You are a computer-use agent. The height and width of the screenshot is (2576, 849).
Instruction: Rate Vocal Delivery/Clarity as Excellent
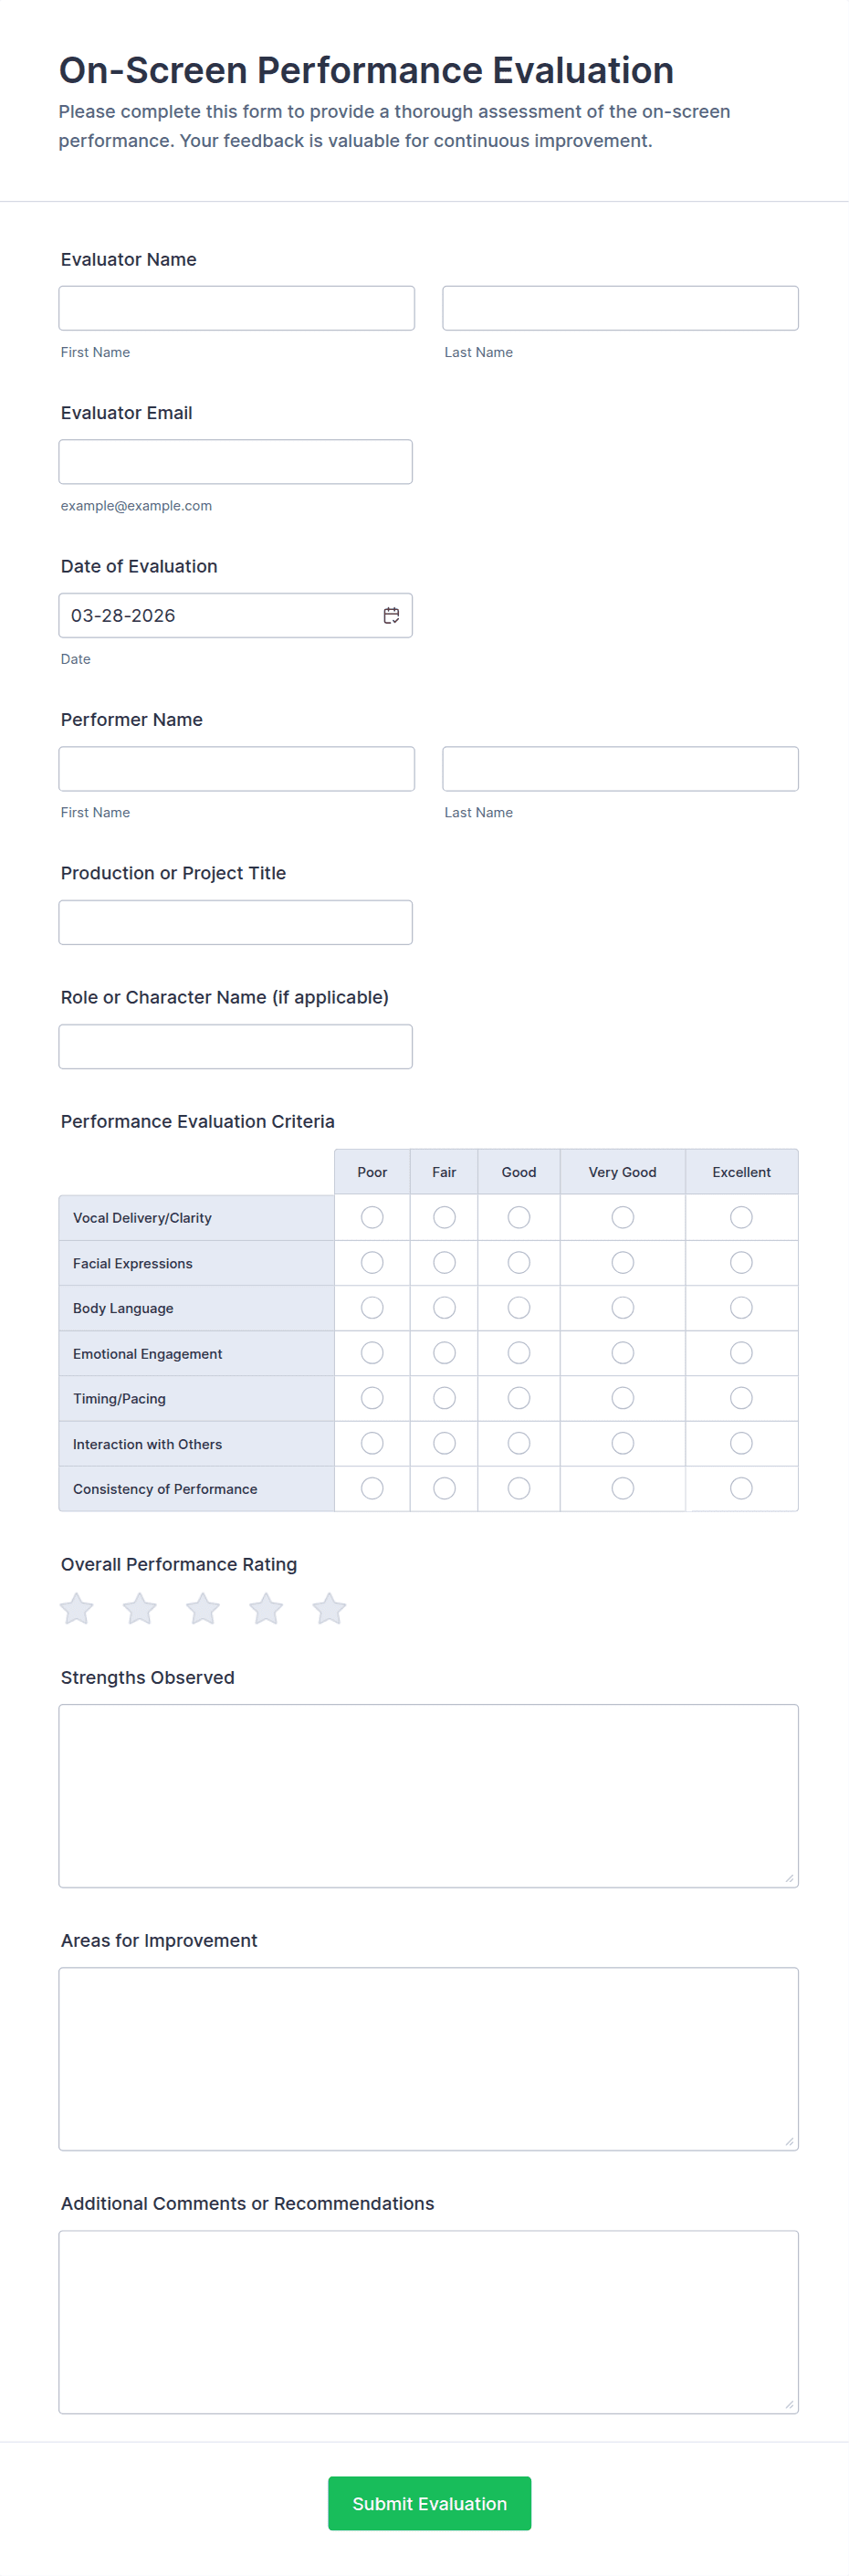741,1217
